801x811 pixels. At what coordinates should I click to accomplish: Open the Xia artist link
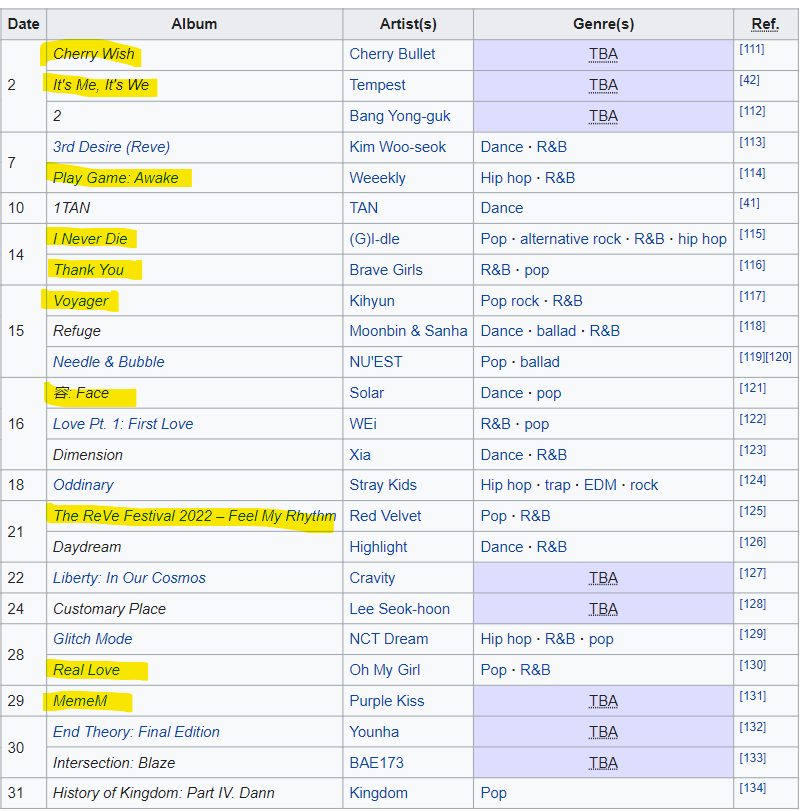[x=360, y=456]
